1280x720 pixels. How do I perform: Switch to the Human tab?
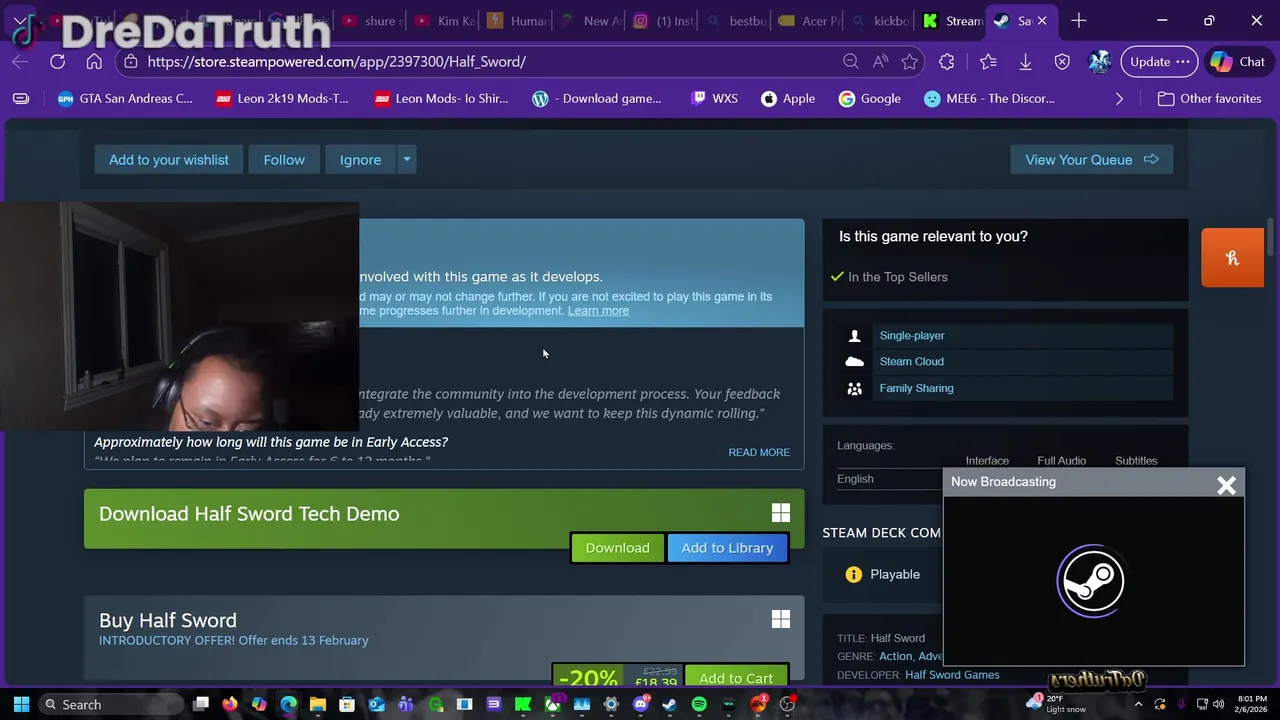tap(519, 21)
